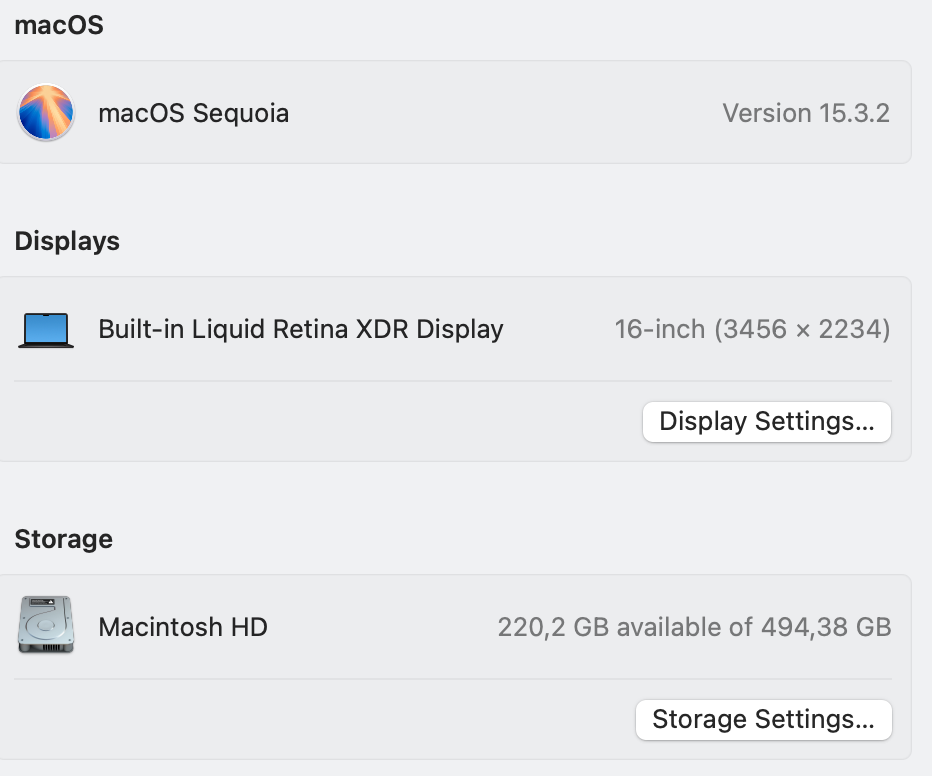Click the laptop display icon
The height and width of the screenshot is (776, 932).
coord(46,330)
